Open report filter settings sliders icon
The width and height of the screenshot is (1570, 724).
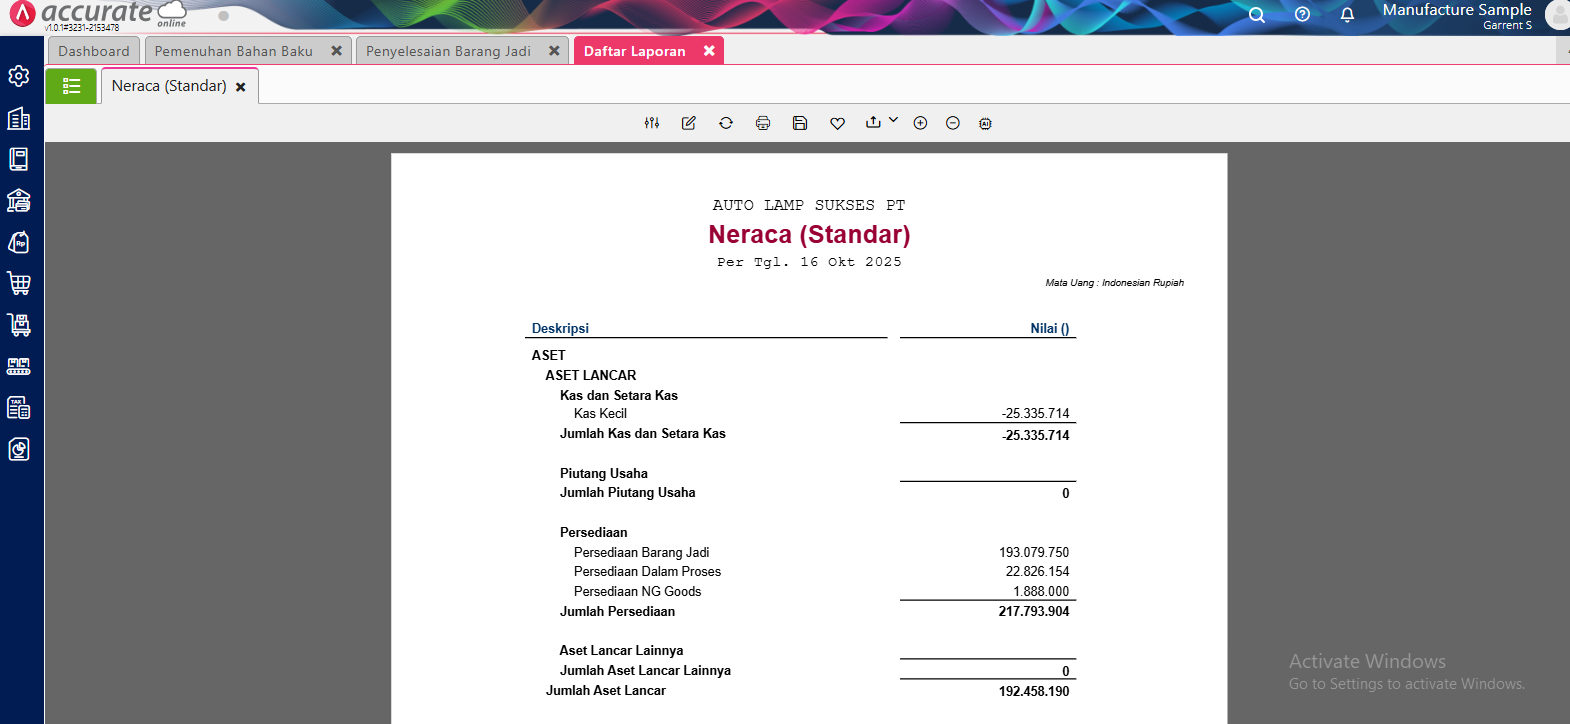[652, 123]
